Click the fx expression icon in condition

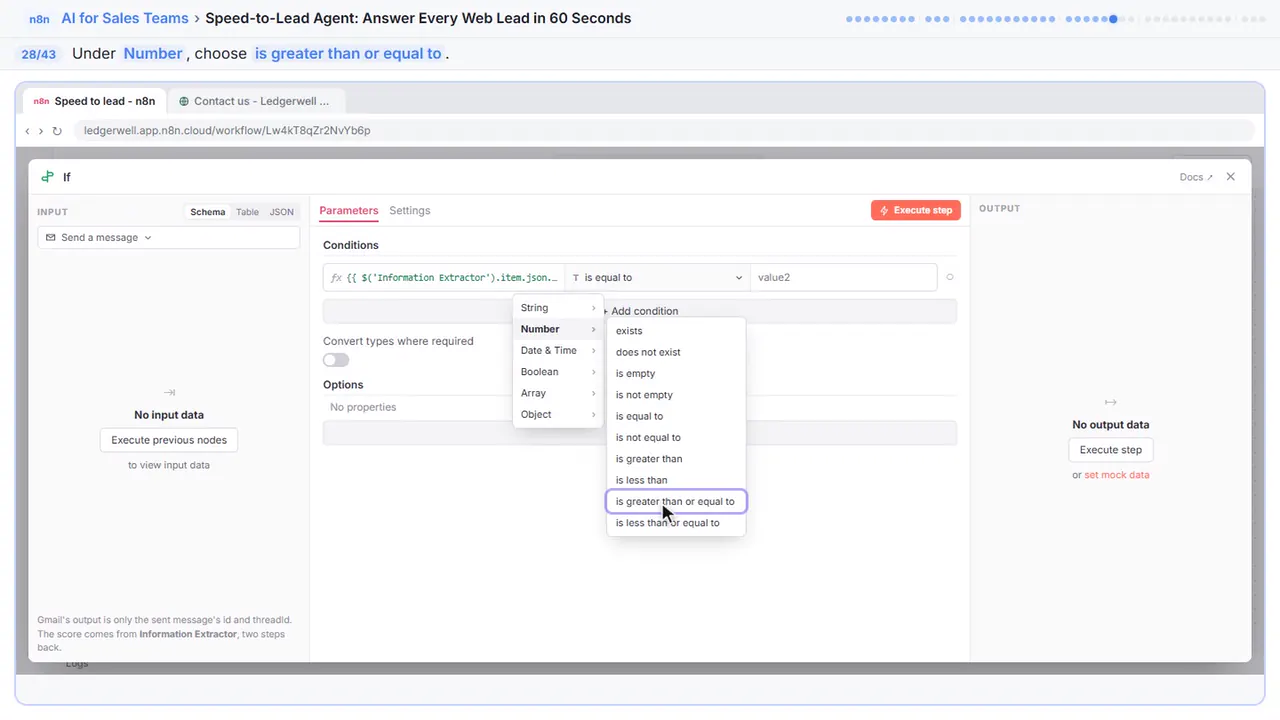pyautogui.click(x=336, y=277)
